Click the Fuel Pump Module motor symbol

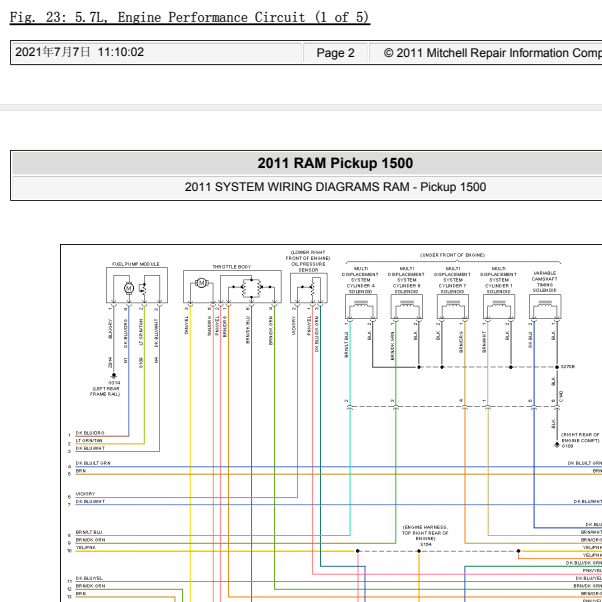pos(129,288)
